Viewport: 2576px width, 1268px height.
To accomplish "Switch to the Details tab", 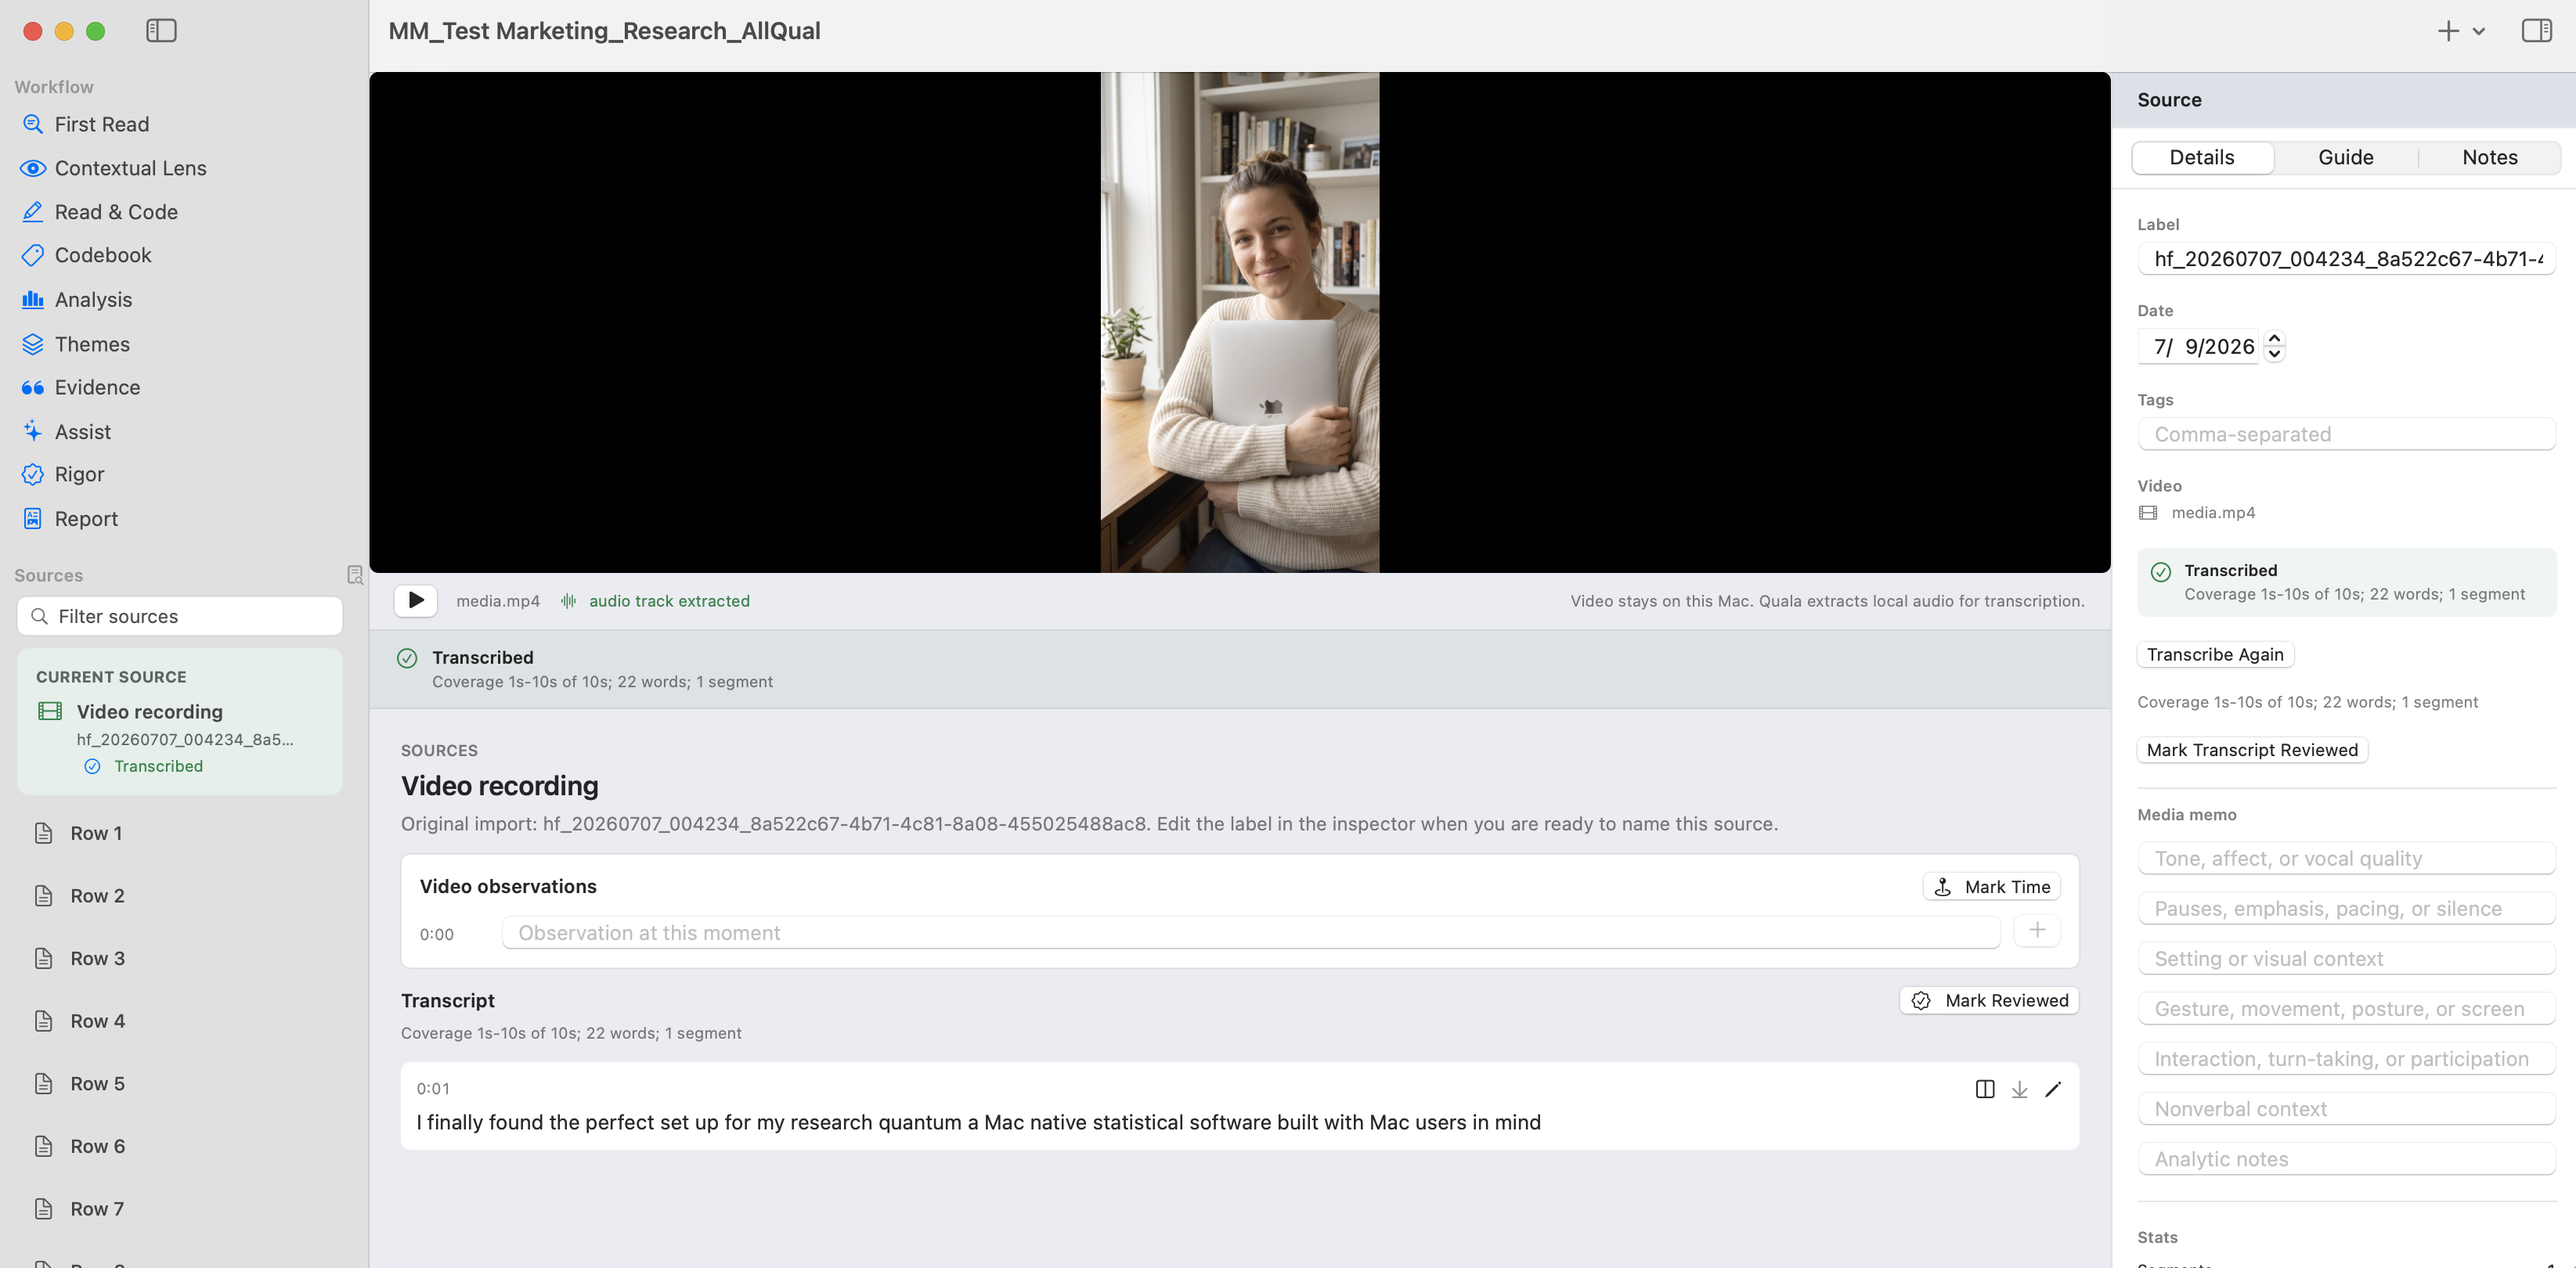I will pyautogui.click(x=2202, y=157).
